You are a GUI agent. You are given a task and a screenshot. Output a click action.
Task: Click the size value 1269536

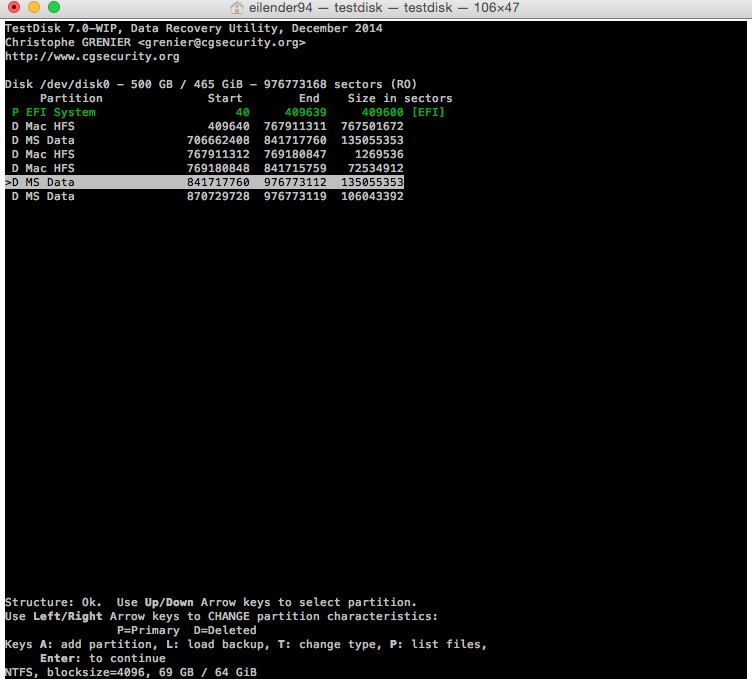coord(379,154)
